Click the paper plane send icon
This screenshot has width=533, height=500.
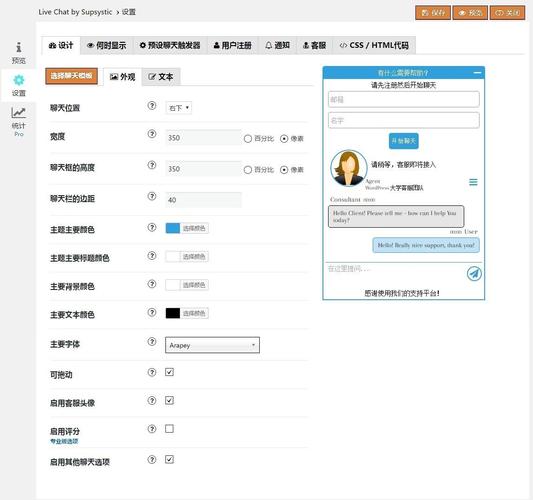(474, 274)
